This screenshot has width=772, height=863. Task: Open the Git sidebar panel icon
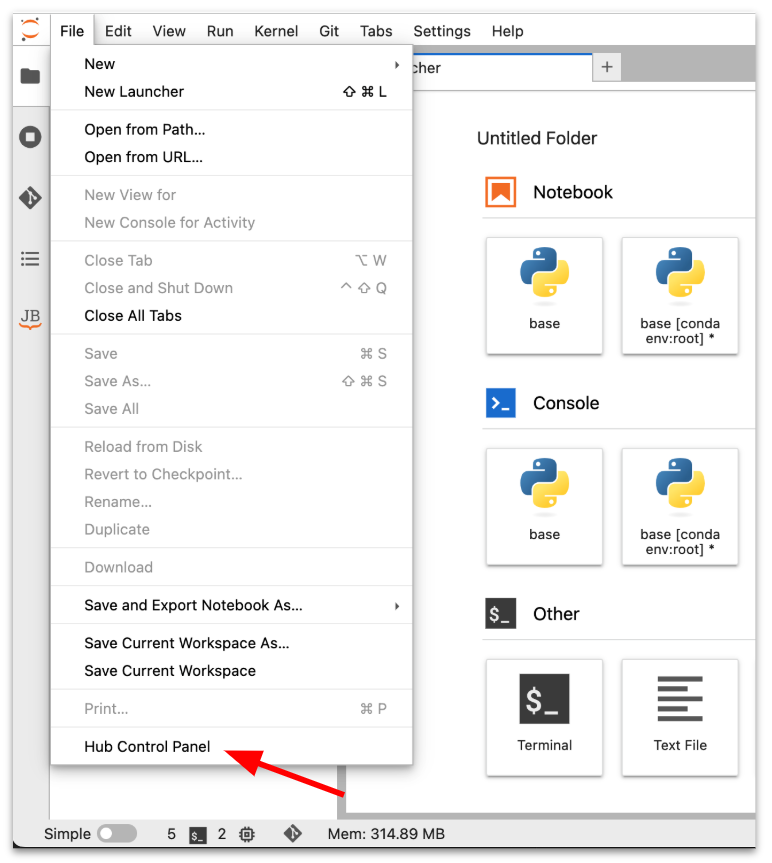click(30, 198)
